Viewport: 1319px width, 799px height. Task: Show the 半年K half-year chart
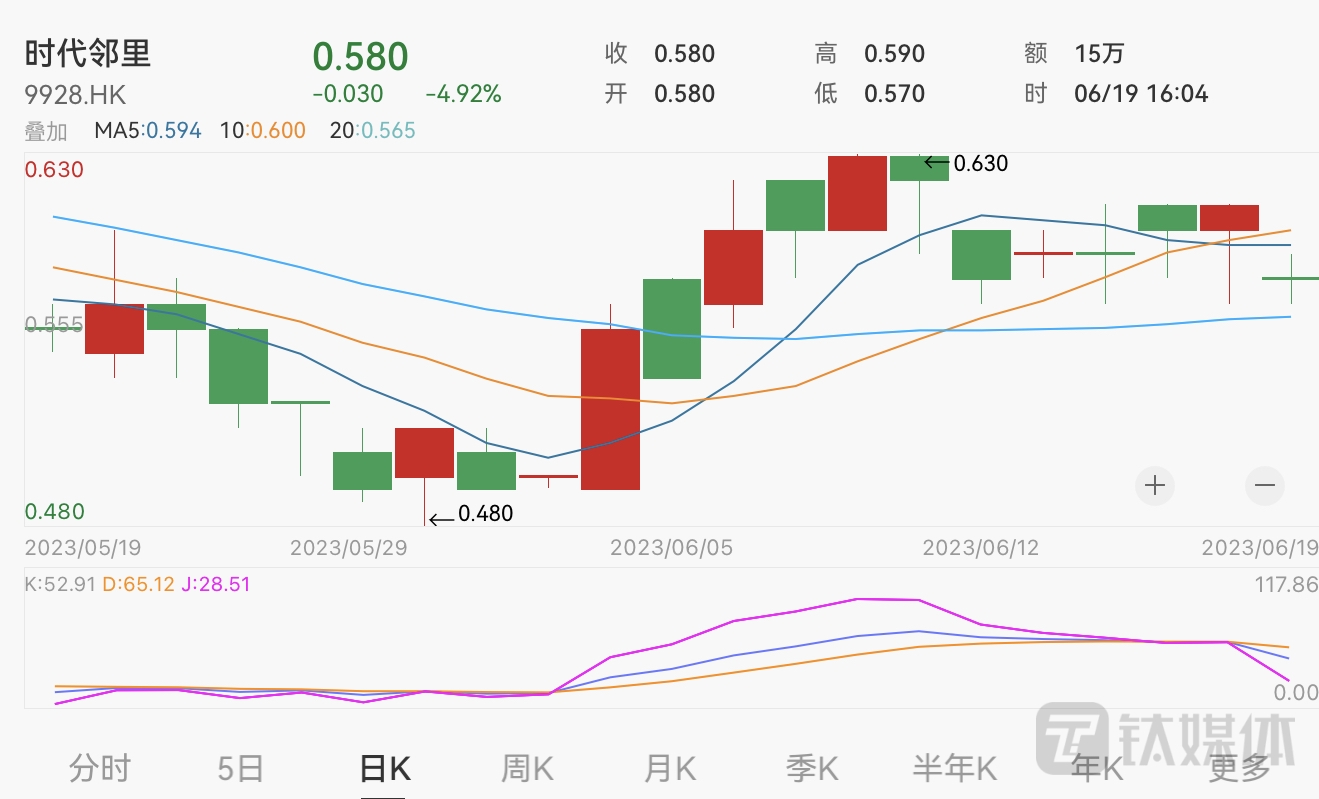pos(955,768)
